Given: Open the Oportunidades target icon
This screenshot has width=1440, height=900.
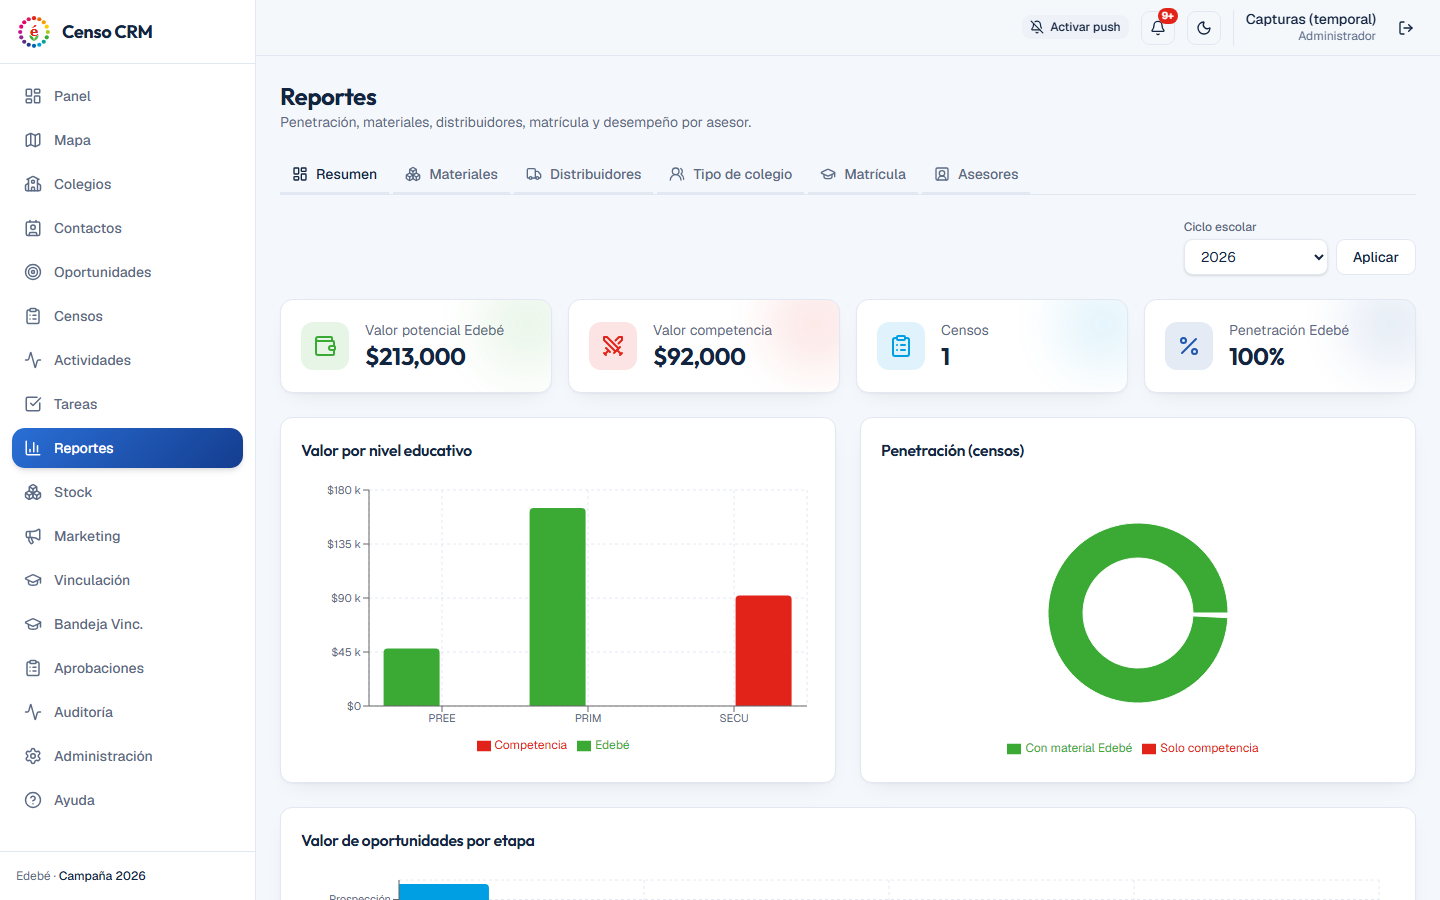Looking at the screenshot, I should 33,272.
